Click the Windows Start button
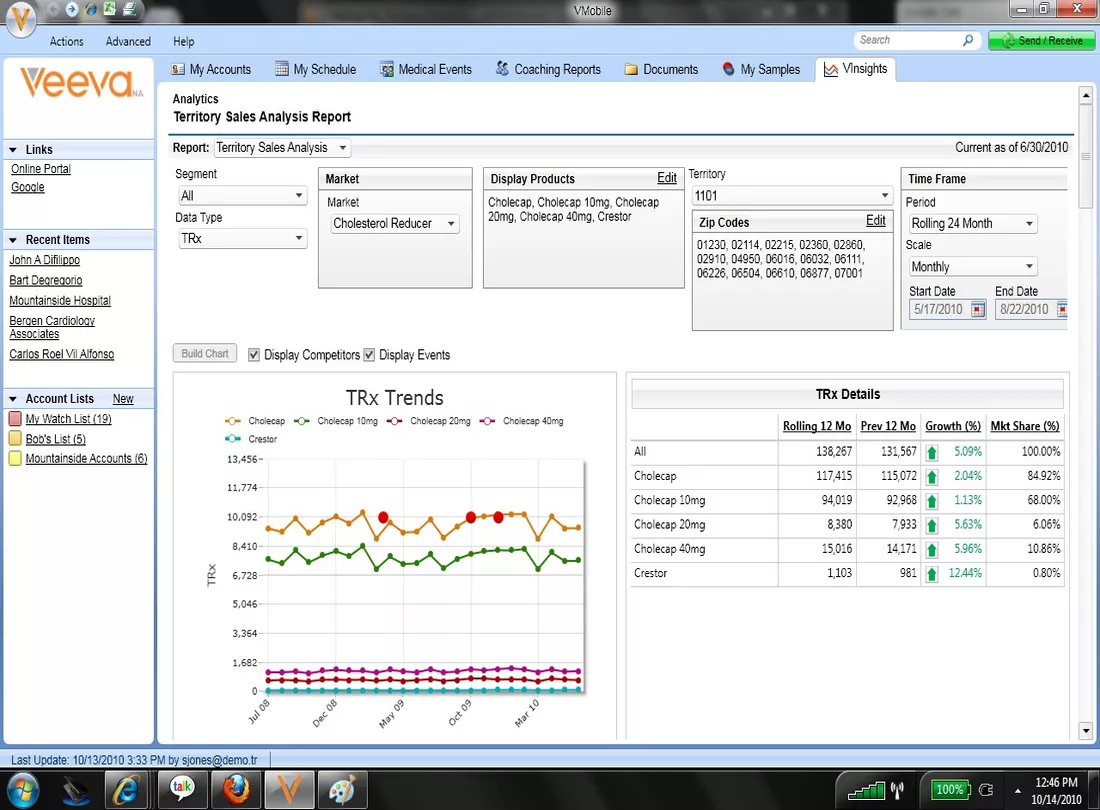The width and height of the screenshot is (1100, 810). pos(23,791)
